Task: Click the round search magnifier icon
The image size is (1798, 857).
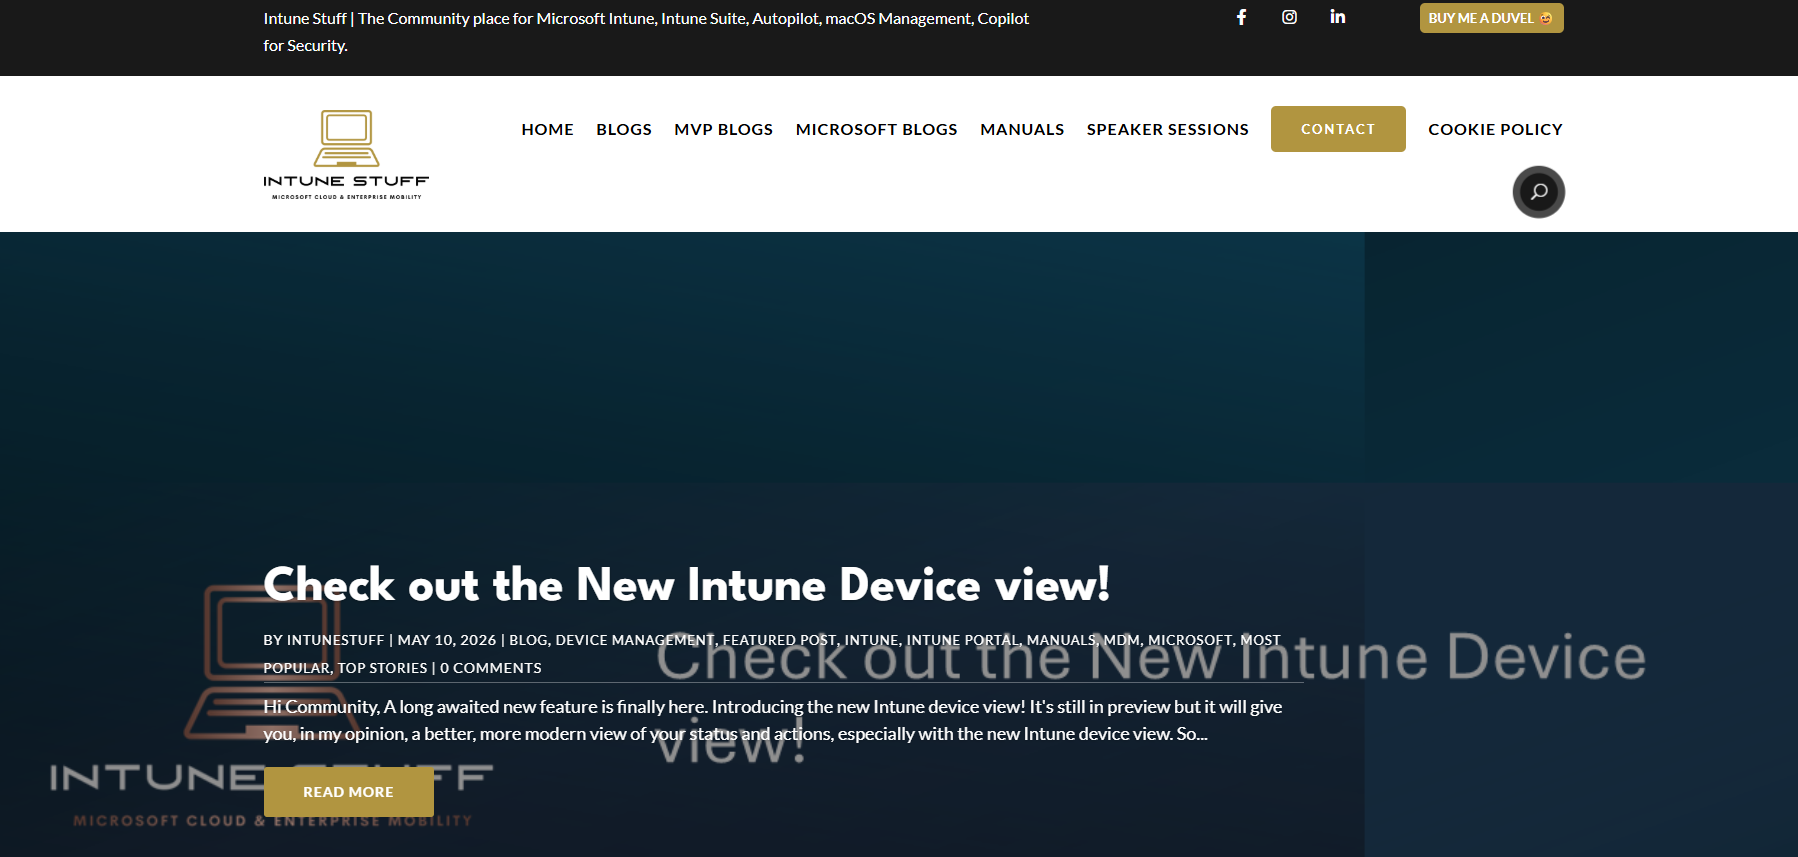Action: click(x=1538, y=192)
